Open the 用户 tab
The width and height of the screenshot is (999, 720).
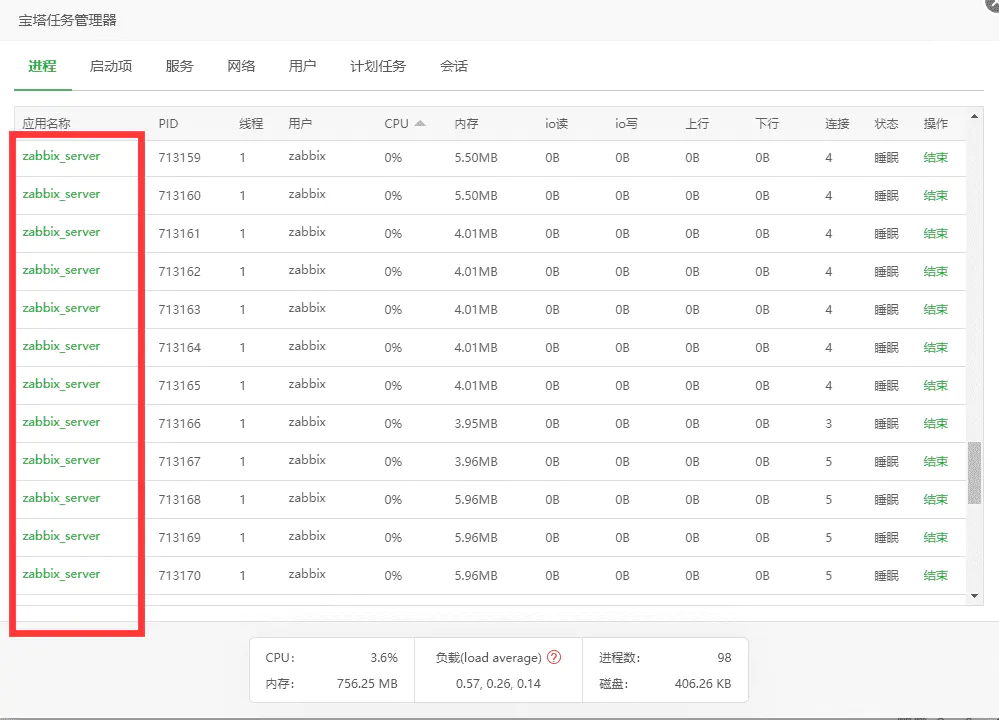click(303, 66)
